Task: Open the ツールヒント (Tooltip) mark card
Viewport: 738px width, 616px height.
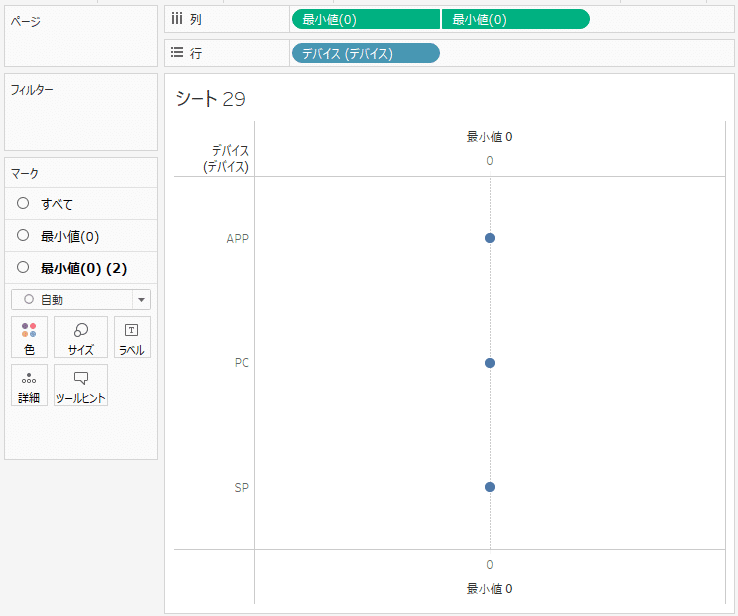Action: click(x=80, y=385)
